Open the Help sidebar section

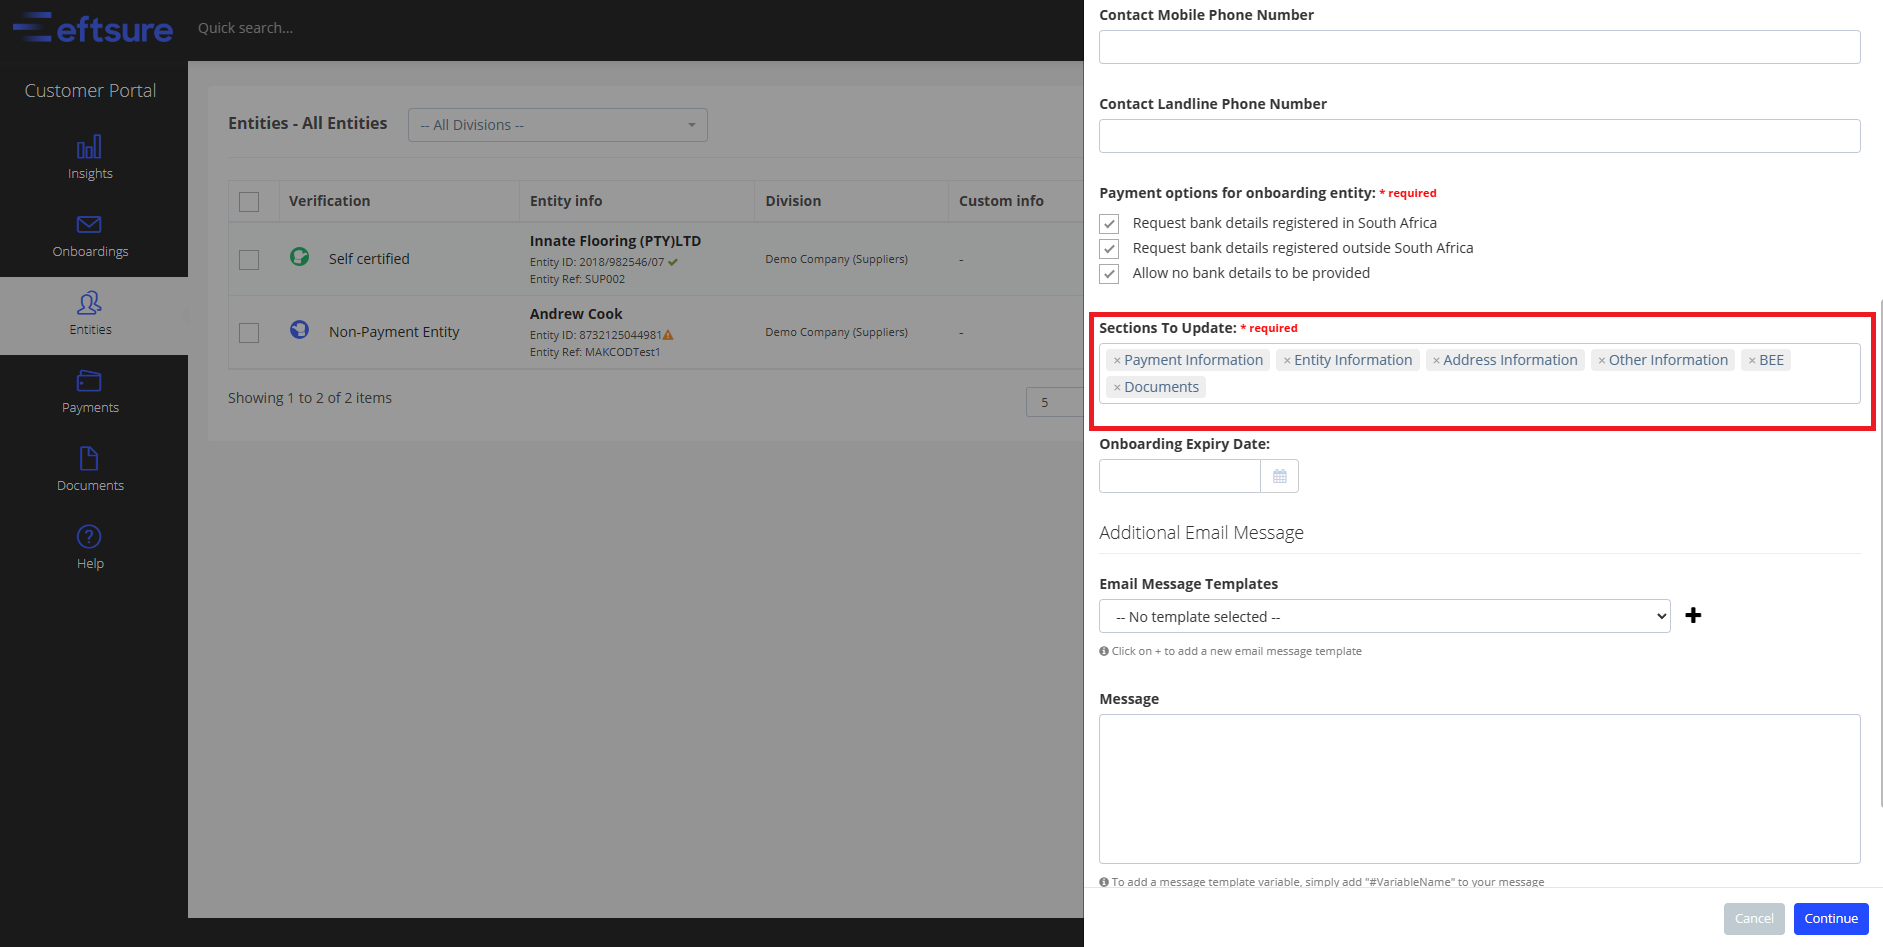click(x=90, y=548)
